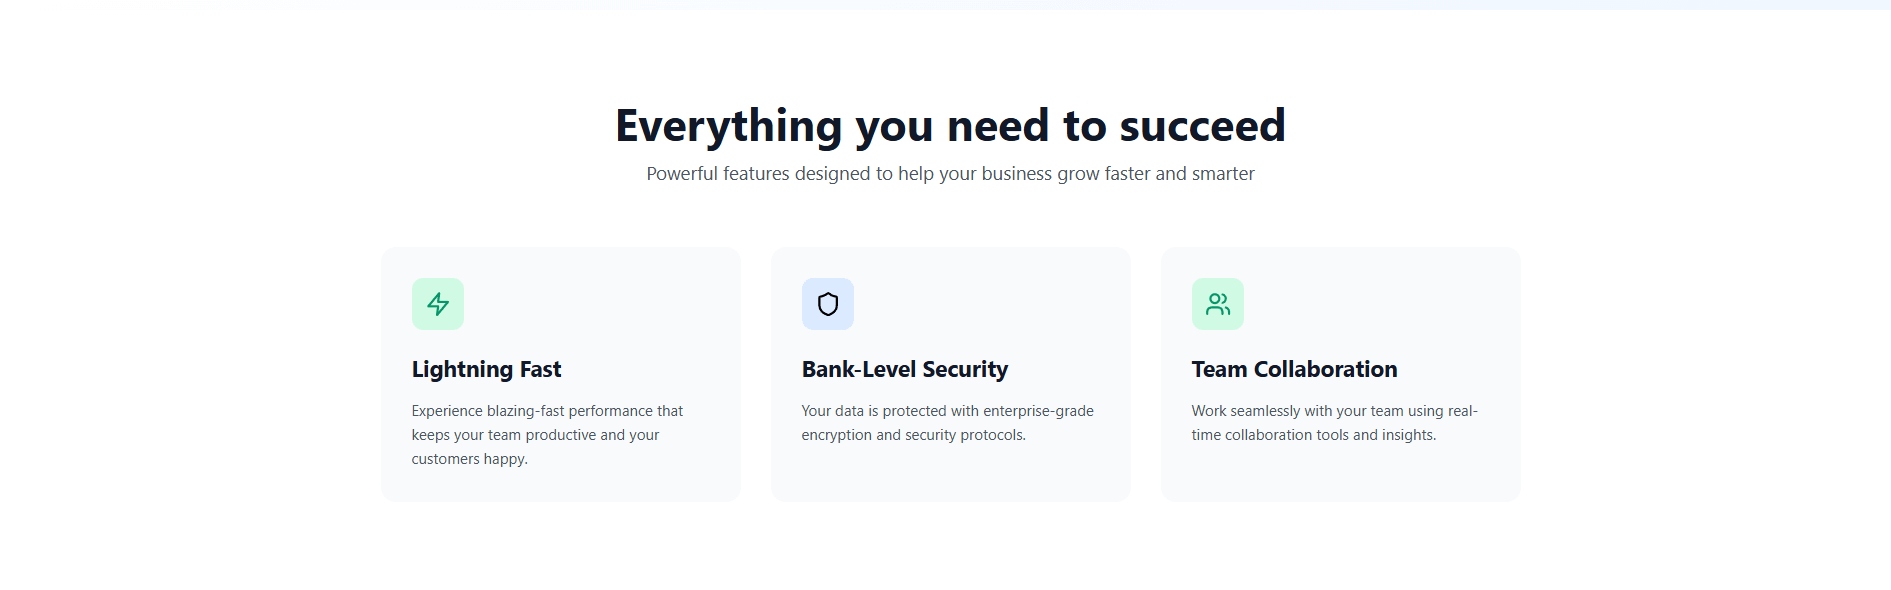Click the "customers happy." text

click(469, 459)
